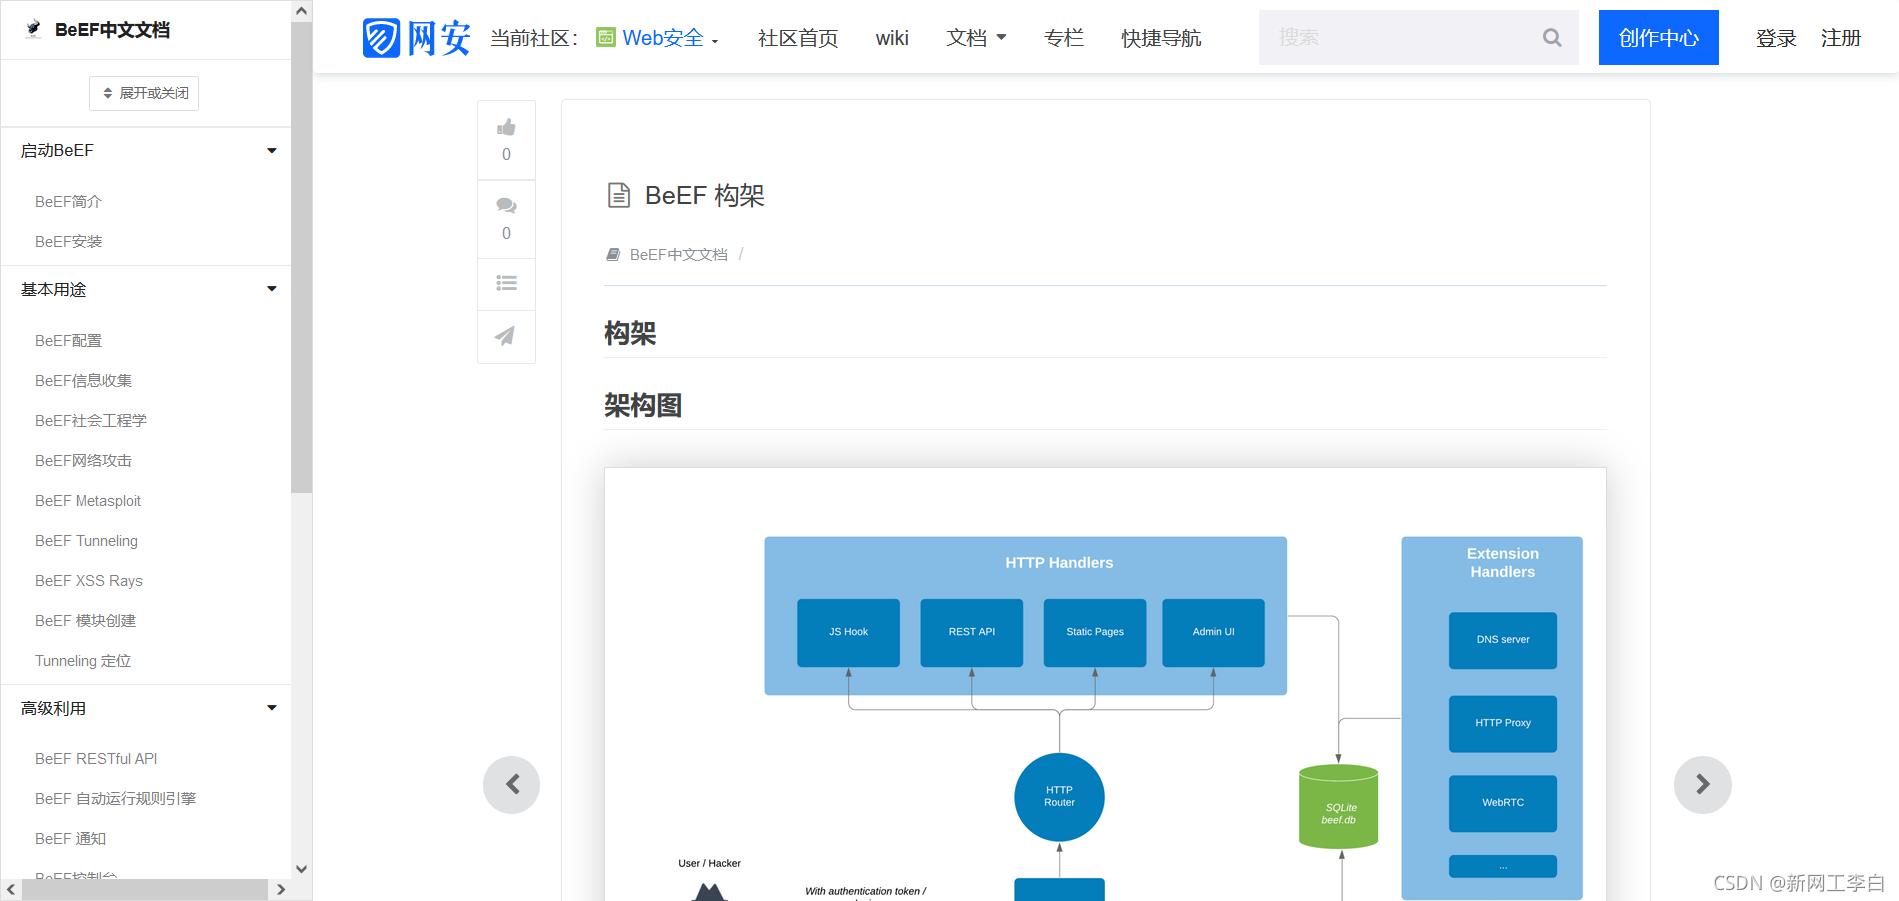Click the 网安 shield logo
The image size is (1899, 901).
click(x=416, y=38)
